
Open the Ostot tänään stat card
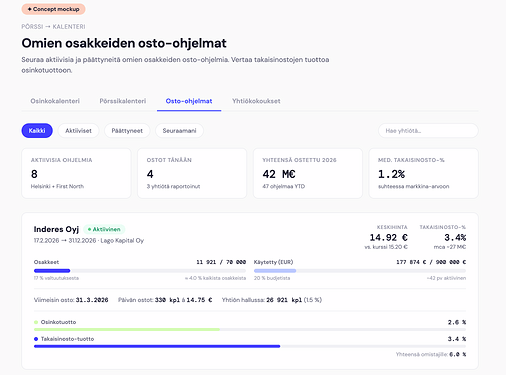[x=192, y=173]
